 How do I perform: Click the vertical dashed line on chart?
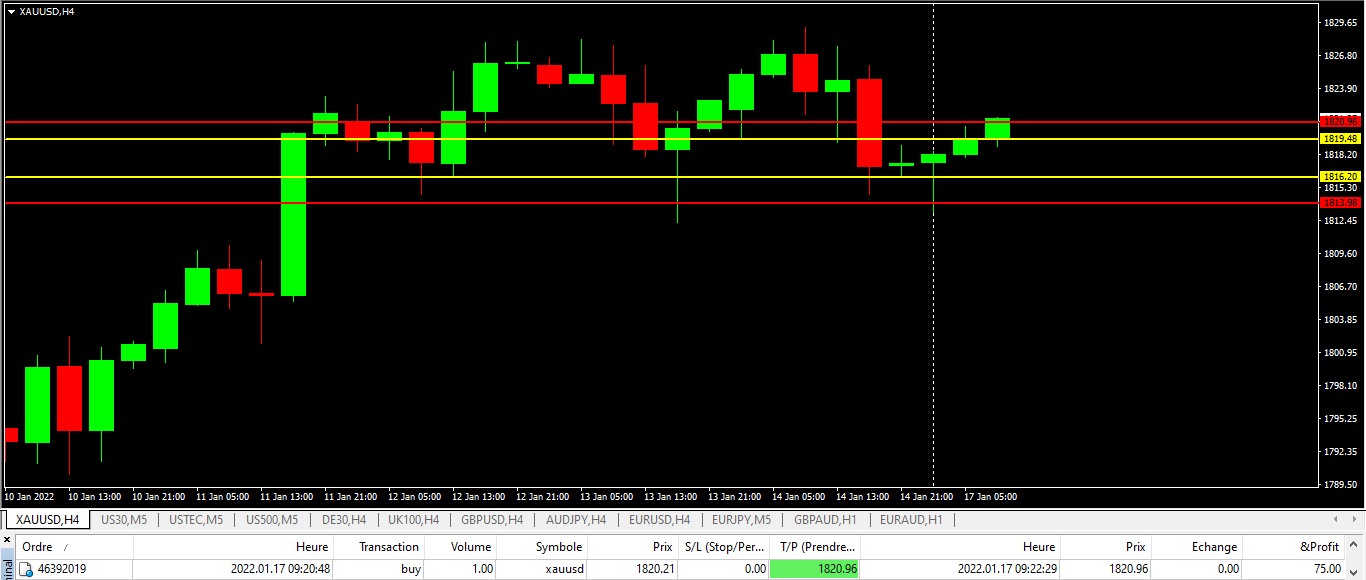(933, 300)
